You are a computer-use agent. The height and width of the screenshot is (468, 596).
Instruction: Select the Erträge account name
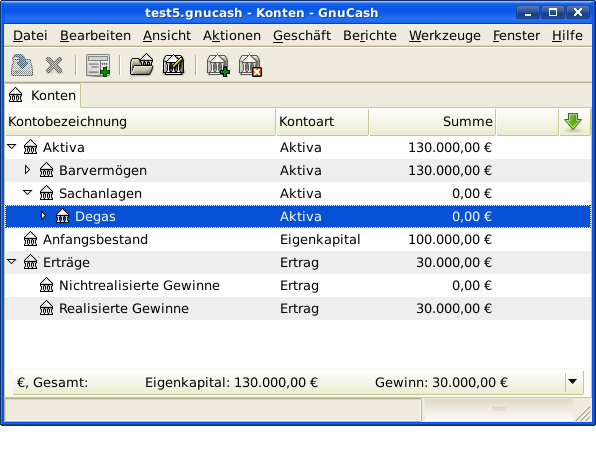(x=66, y=263)
